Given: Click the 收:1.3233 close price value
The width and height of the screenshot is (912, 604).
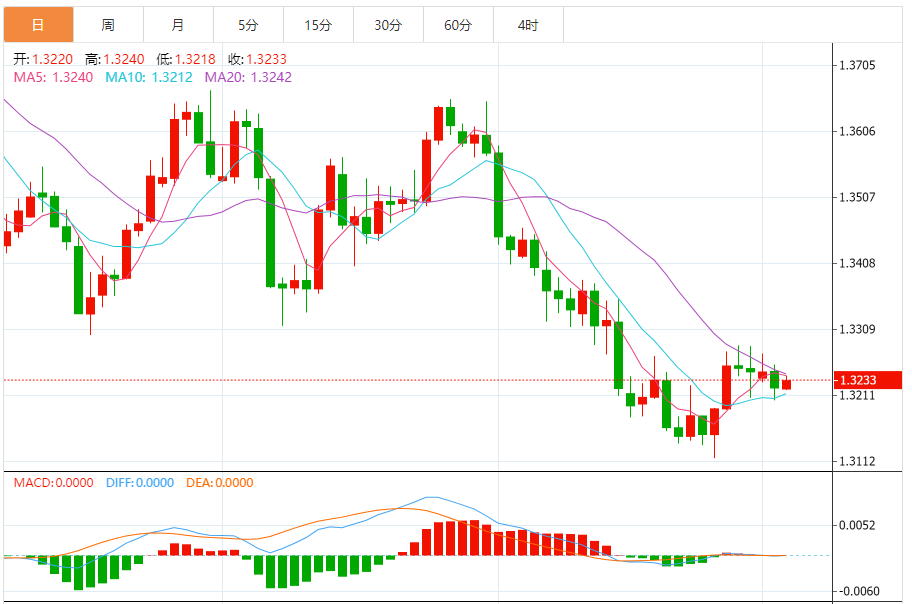Looking at the screenshot, I should coord(258,59).
